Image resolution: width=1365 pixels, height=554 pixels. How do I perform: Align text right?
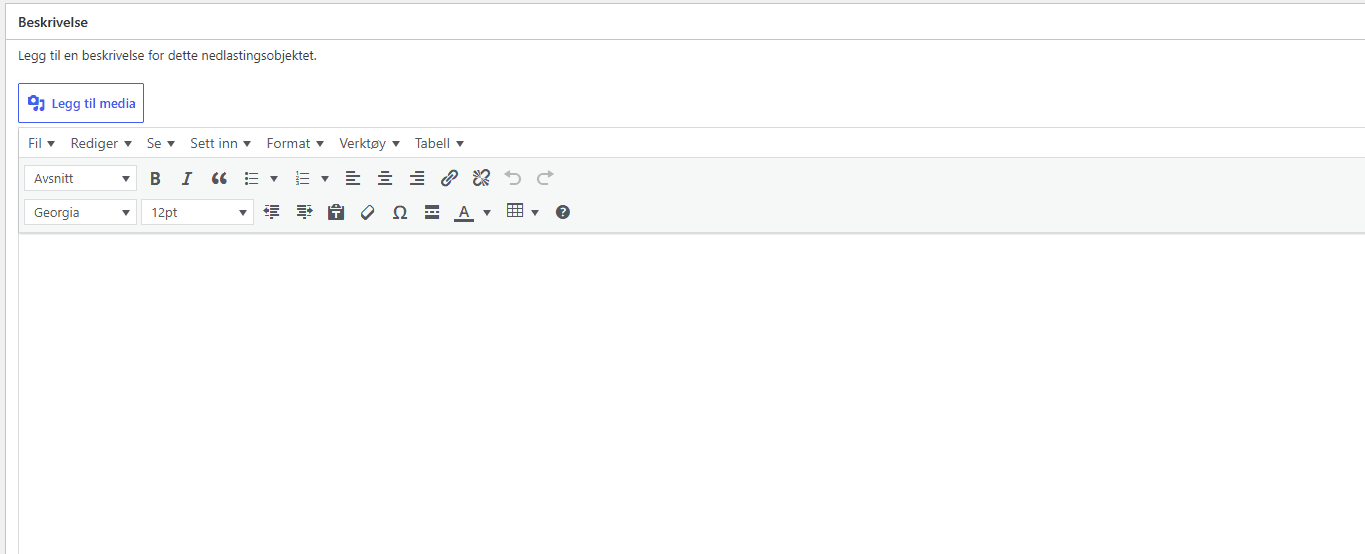(417, 178)
